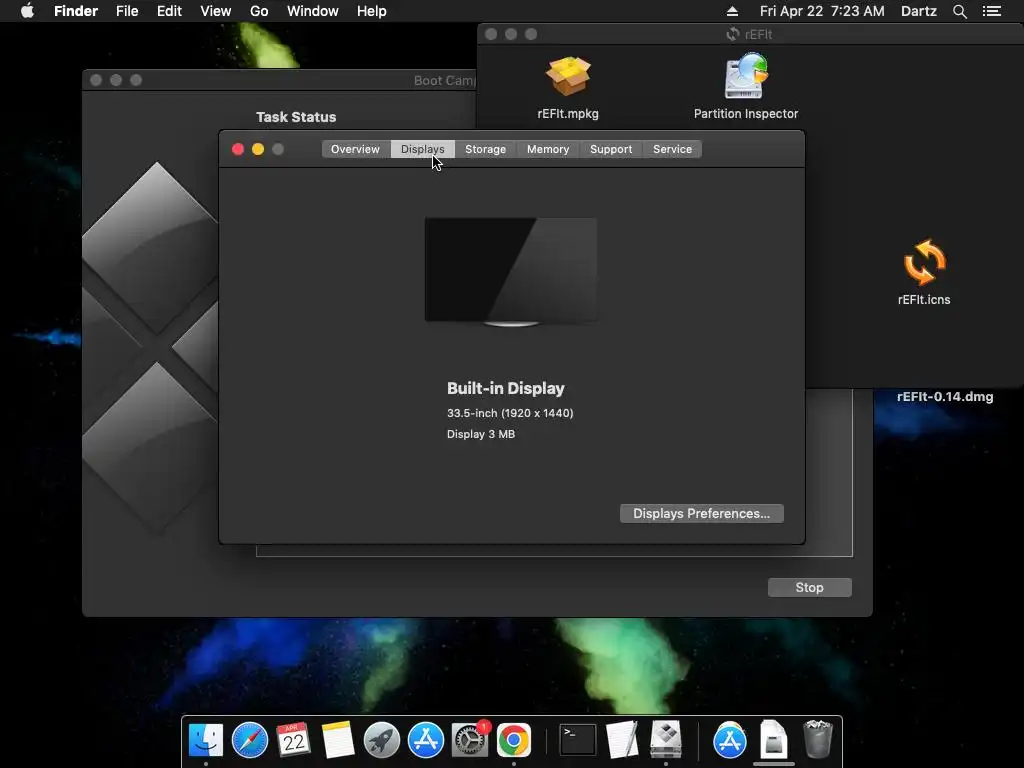
Task: Minimize the About This Mac window
Action: pos(258,149)
